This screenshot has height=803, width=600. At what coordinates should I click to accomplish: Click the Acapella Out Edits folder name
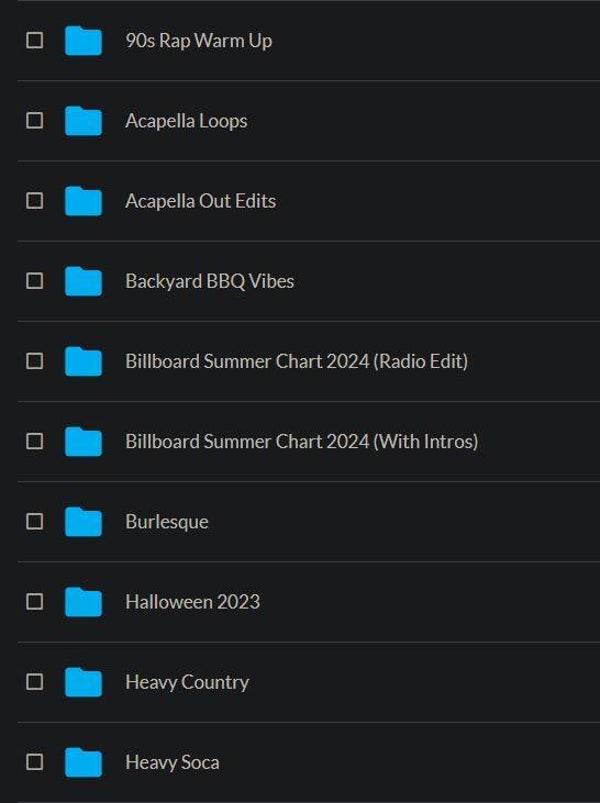(200, 201)
